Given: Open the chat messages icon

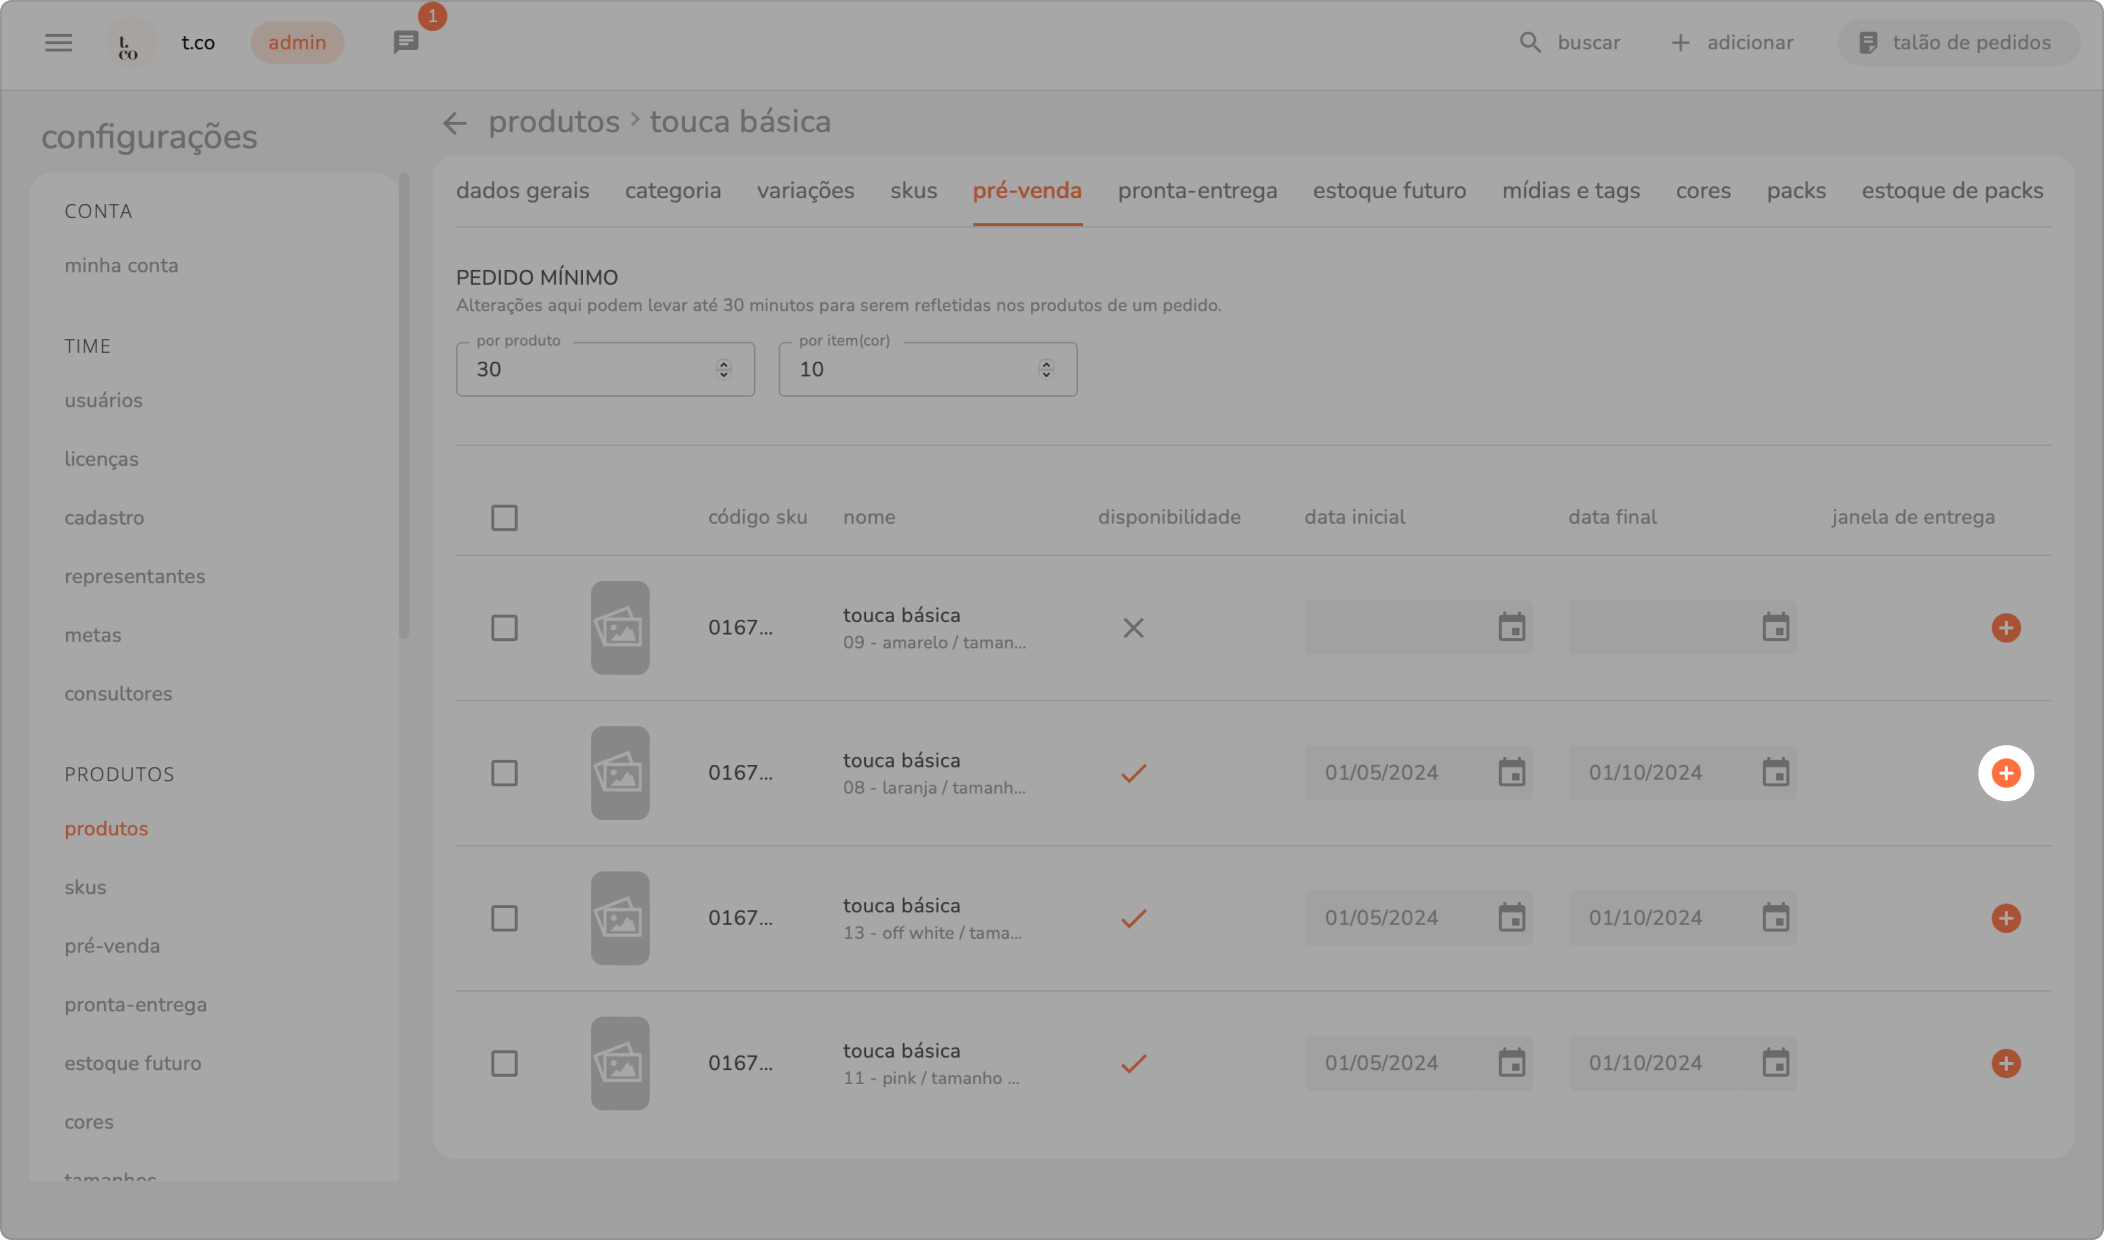Looking at the screenshot, I should pyautogui.click(x=405, y=42).
